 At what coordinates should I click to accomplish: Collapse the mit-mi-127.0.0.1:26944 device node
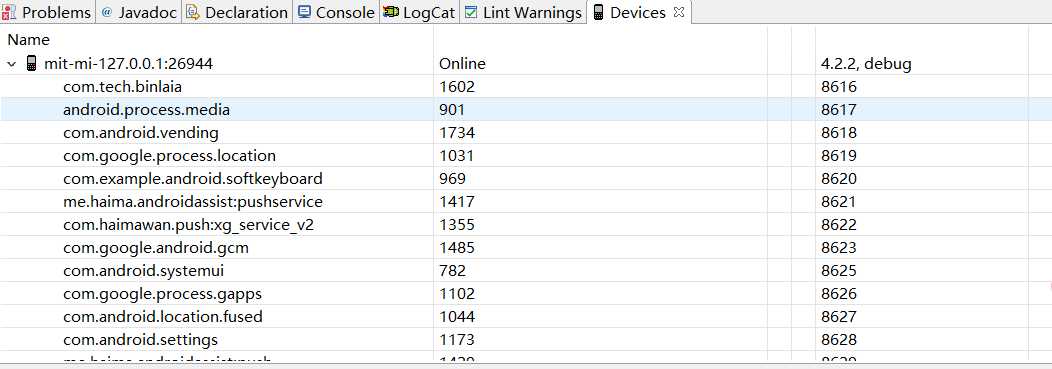pos(11,64)
